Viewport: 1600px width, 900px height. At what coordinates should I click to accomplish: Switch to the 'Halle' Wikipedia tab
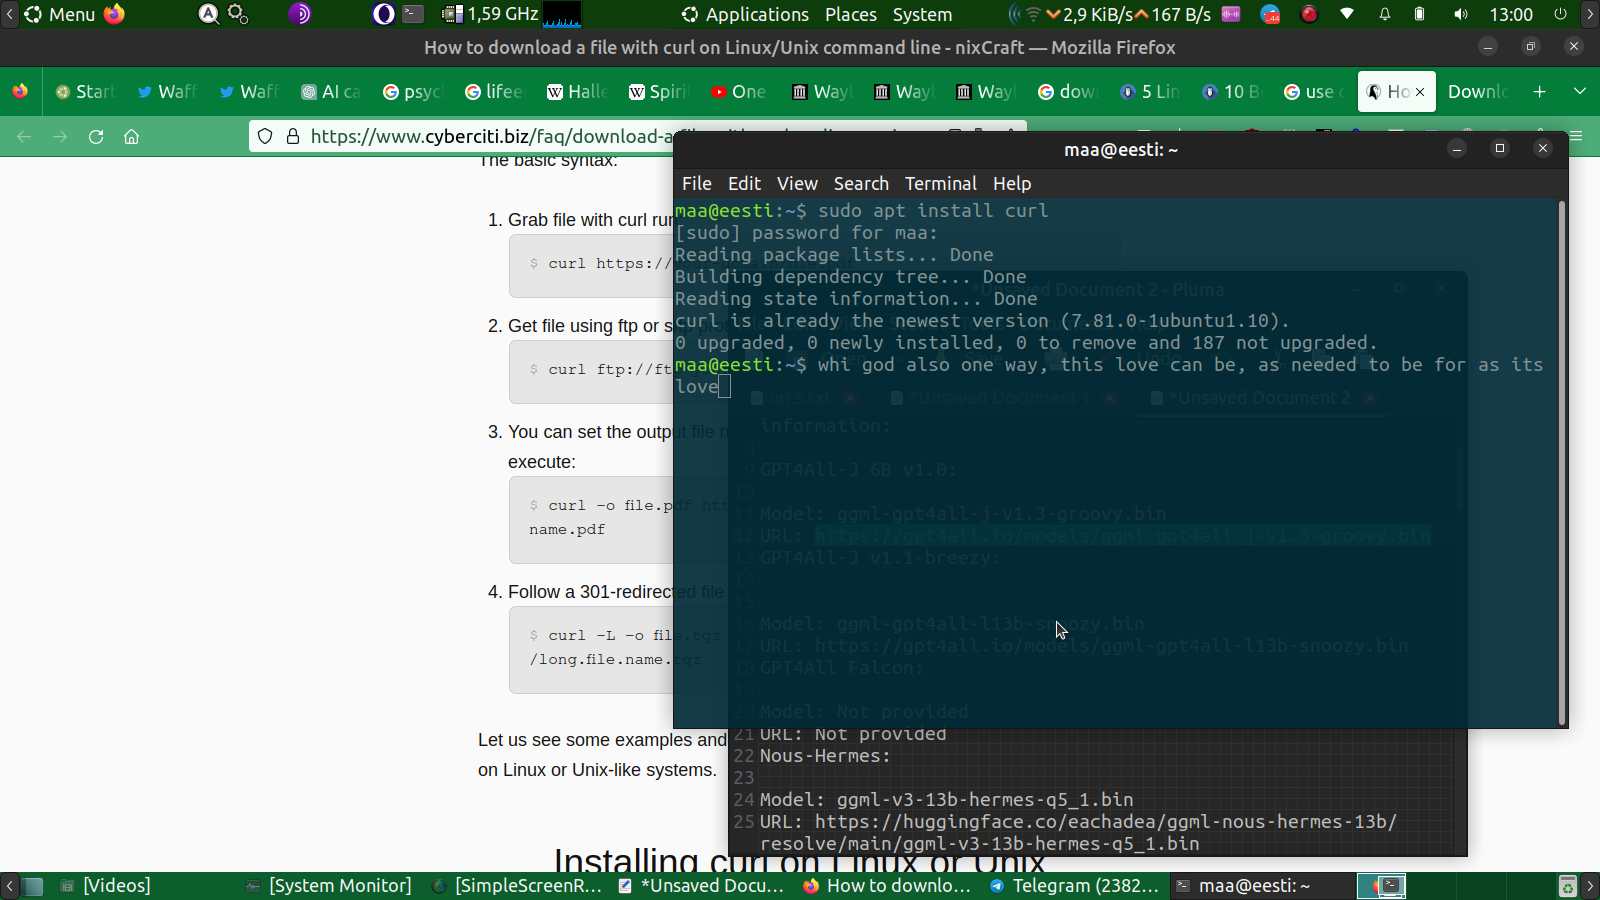pos(577,91)
